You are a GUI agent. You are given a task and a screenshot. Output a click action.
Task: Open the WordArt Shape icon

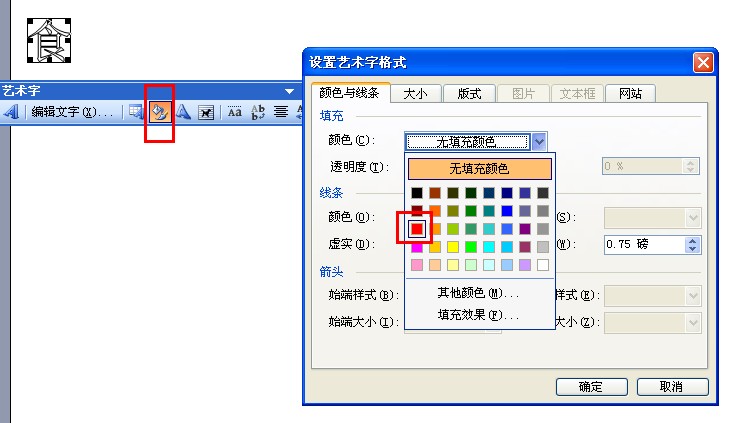point(183,112)
